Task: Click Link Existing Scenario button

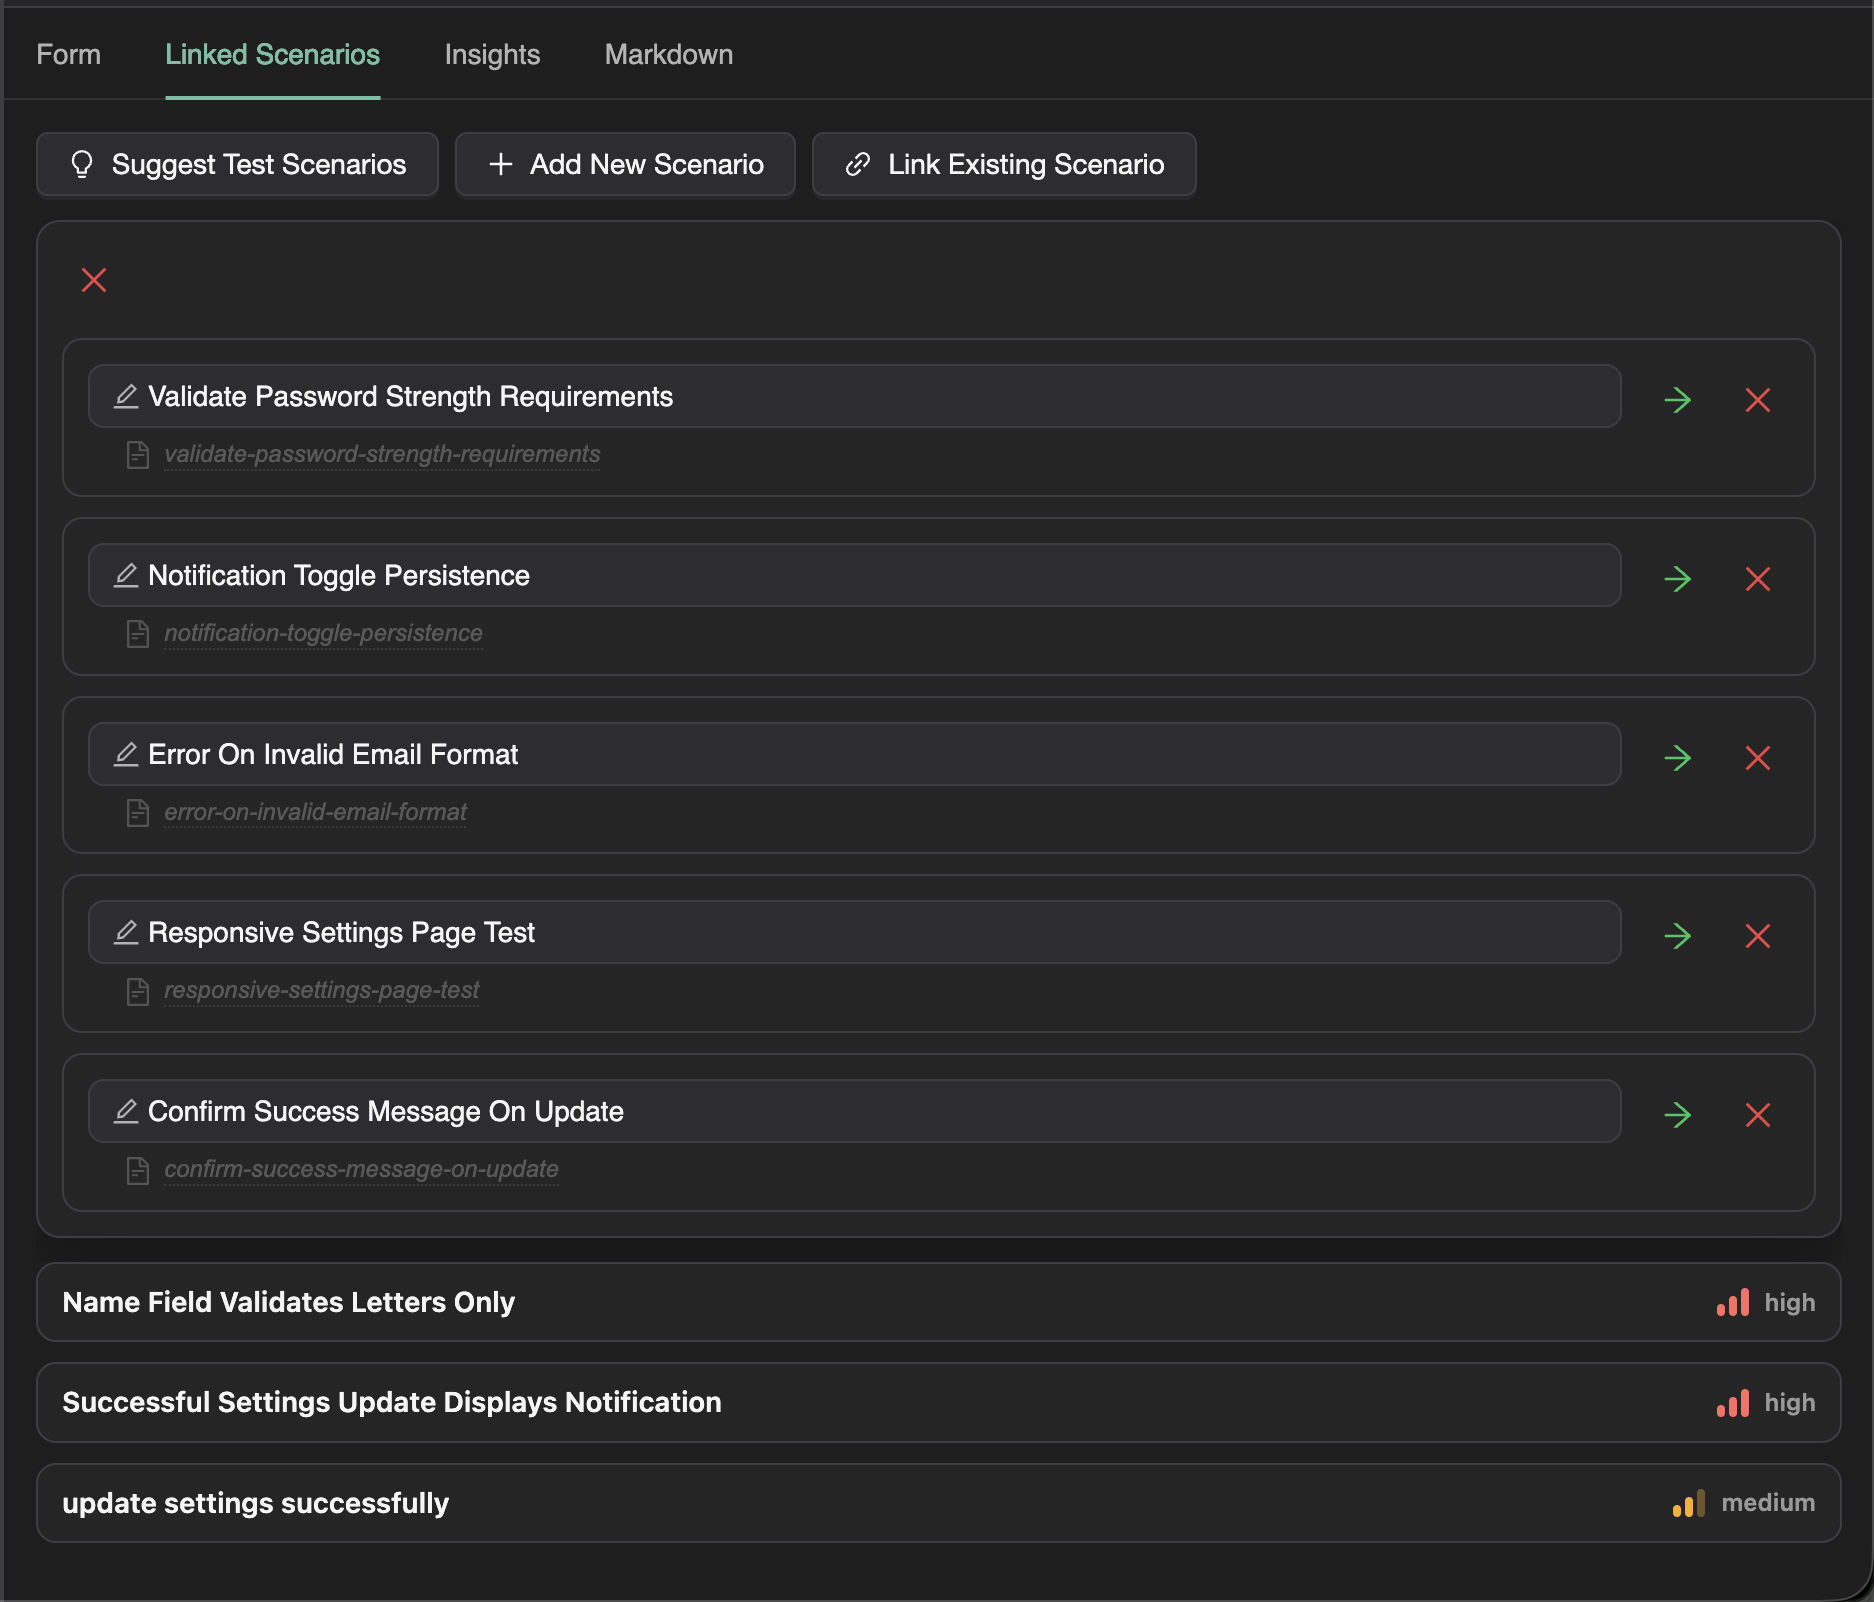Action: (x=1004, y=164)
